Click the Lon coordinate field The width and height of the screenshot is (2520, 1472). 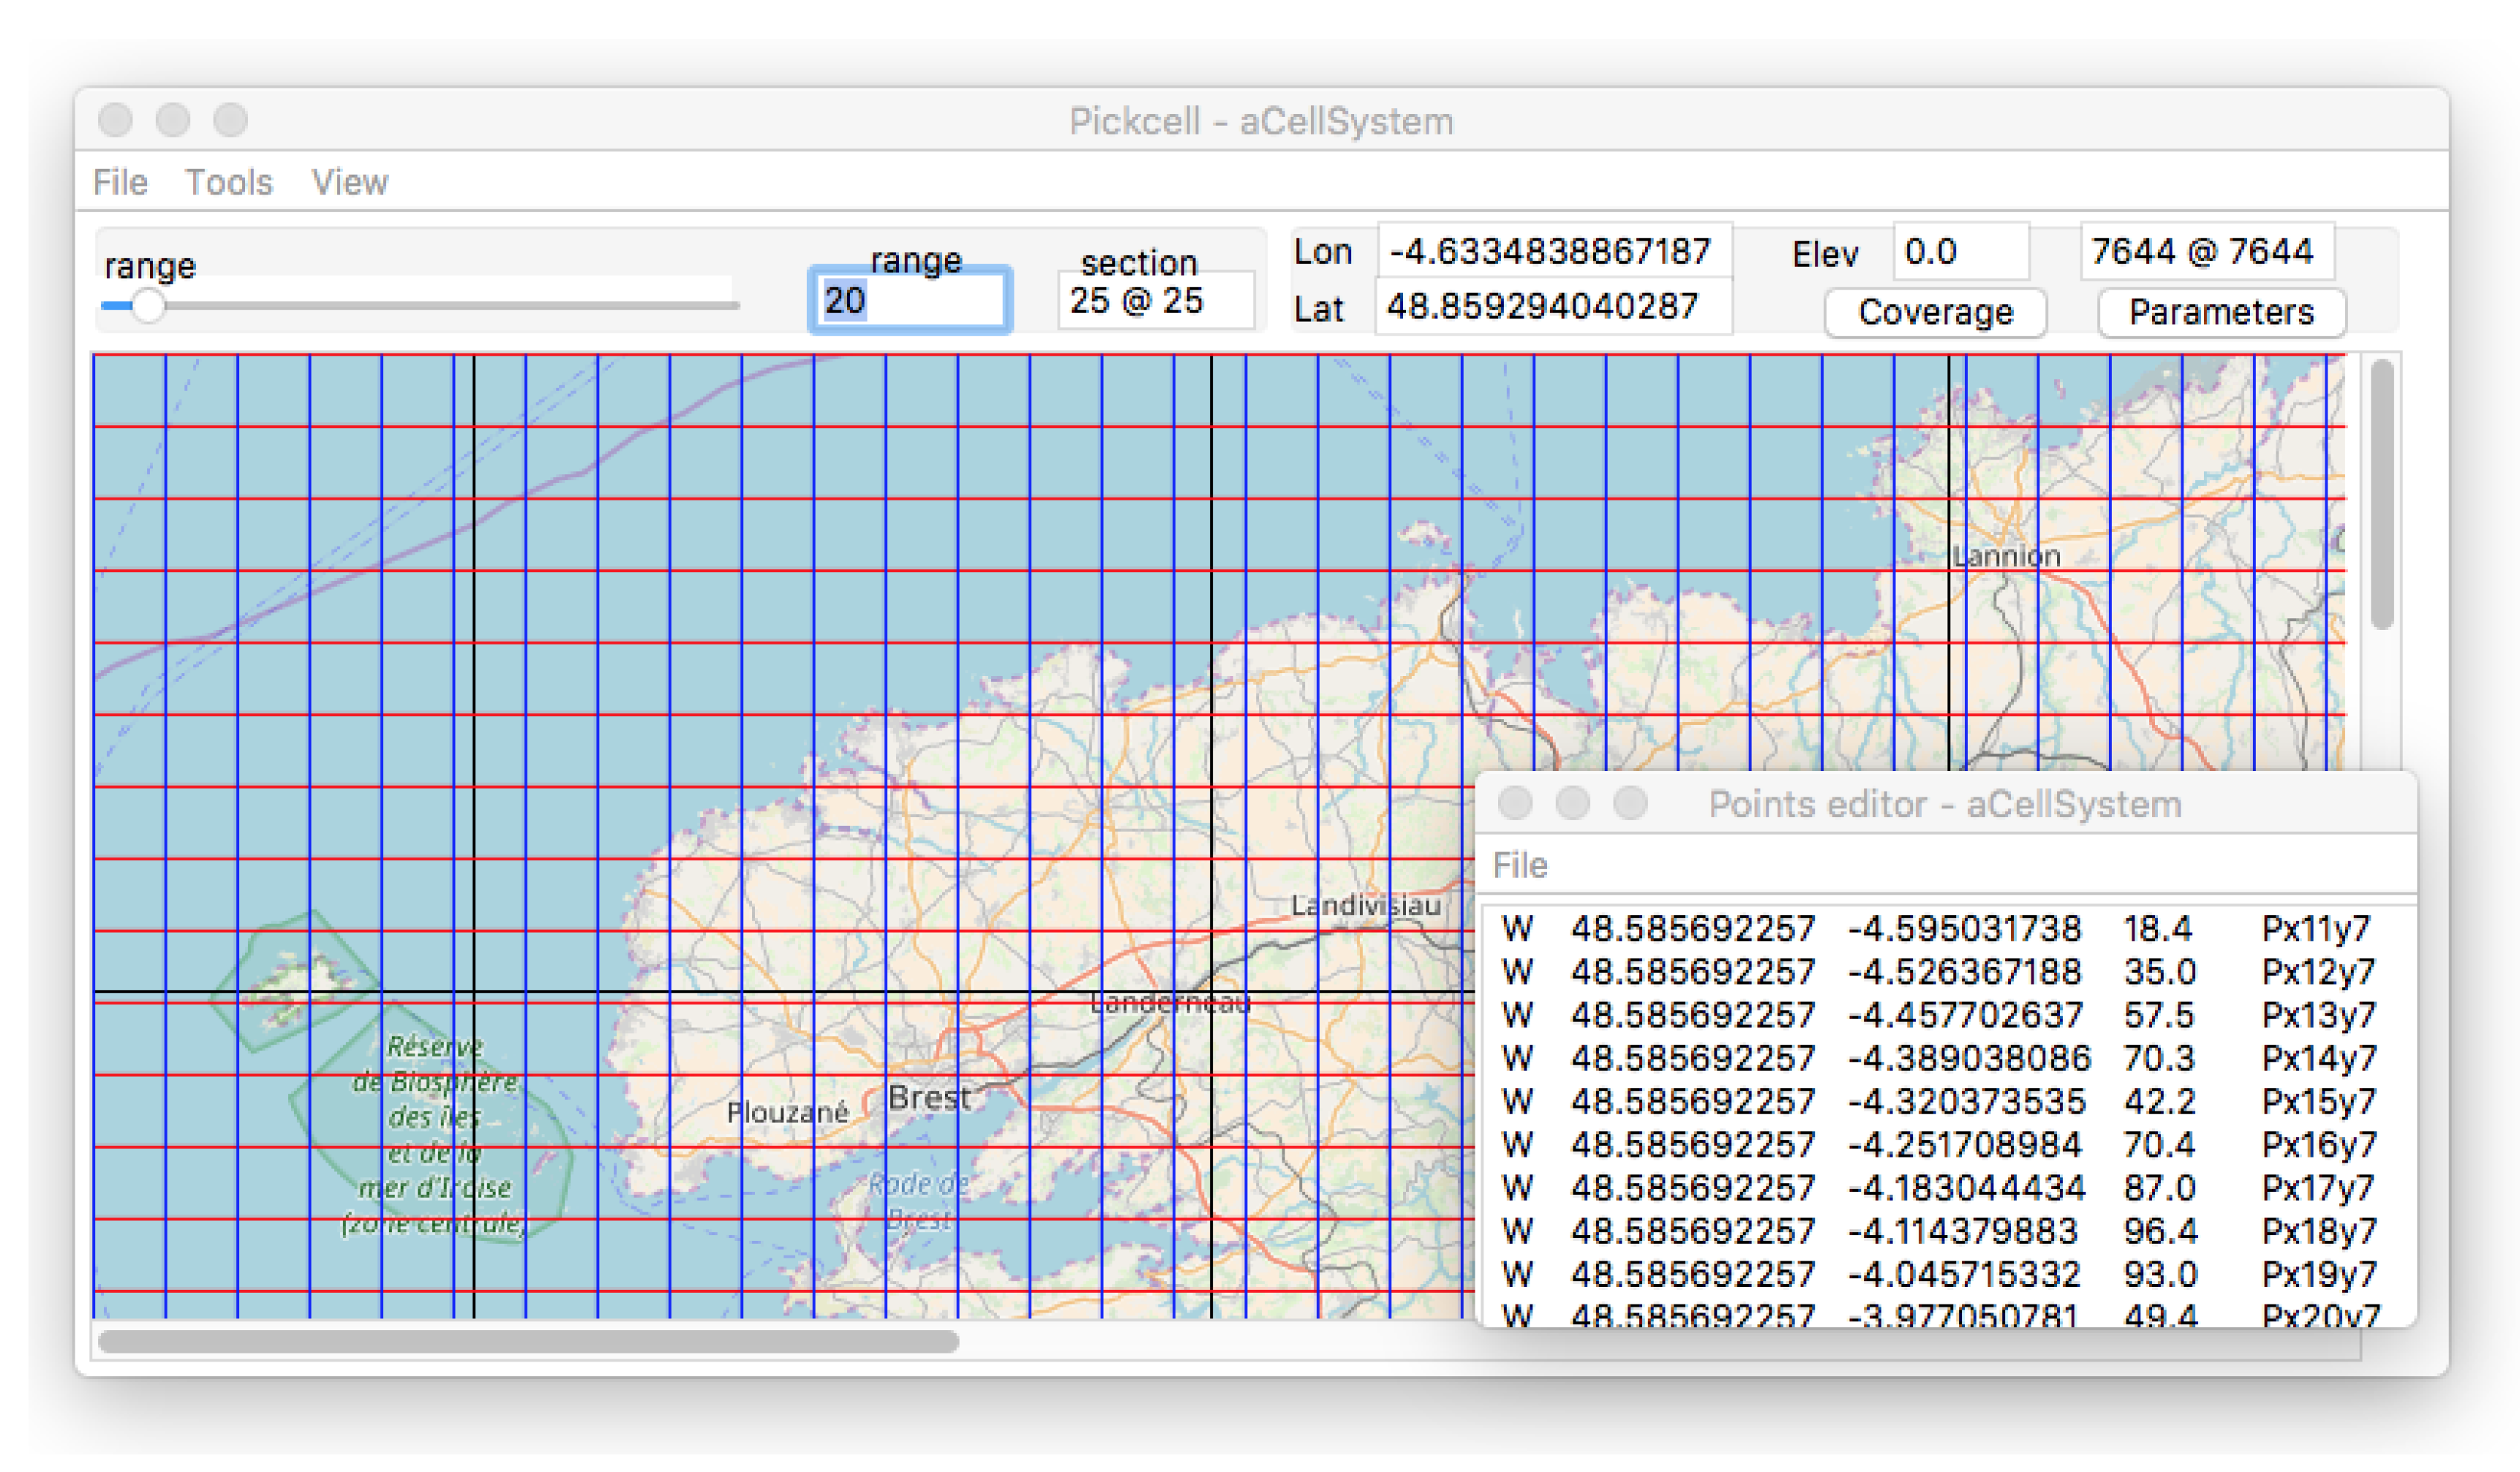pos(1555,251)
